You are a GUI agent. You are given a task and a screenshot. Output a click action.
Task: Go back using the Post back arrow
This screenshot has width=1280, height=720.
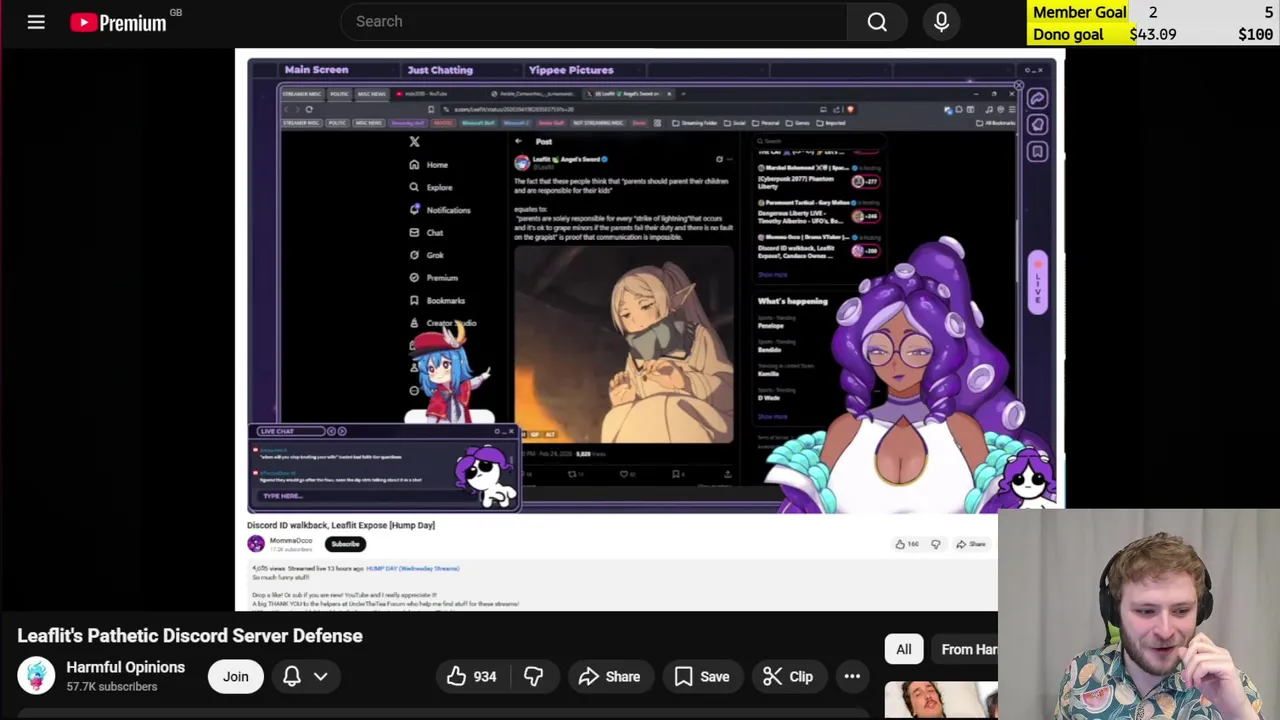tap(518, 141)
